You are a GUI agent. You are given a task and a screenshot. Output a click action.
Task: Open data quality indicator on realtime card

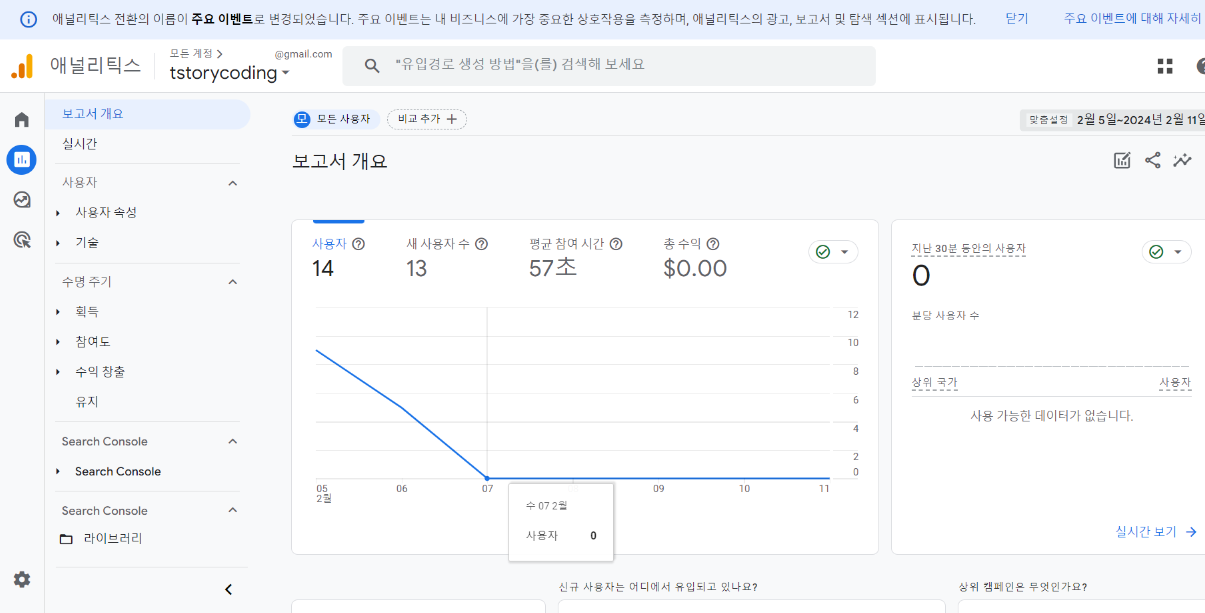(x=1166, y=252)
